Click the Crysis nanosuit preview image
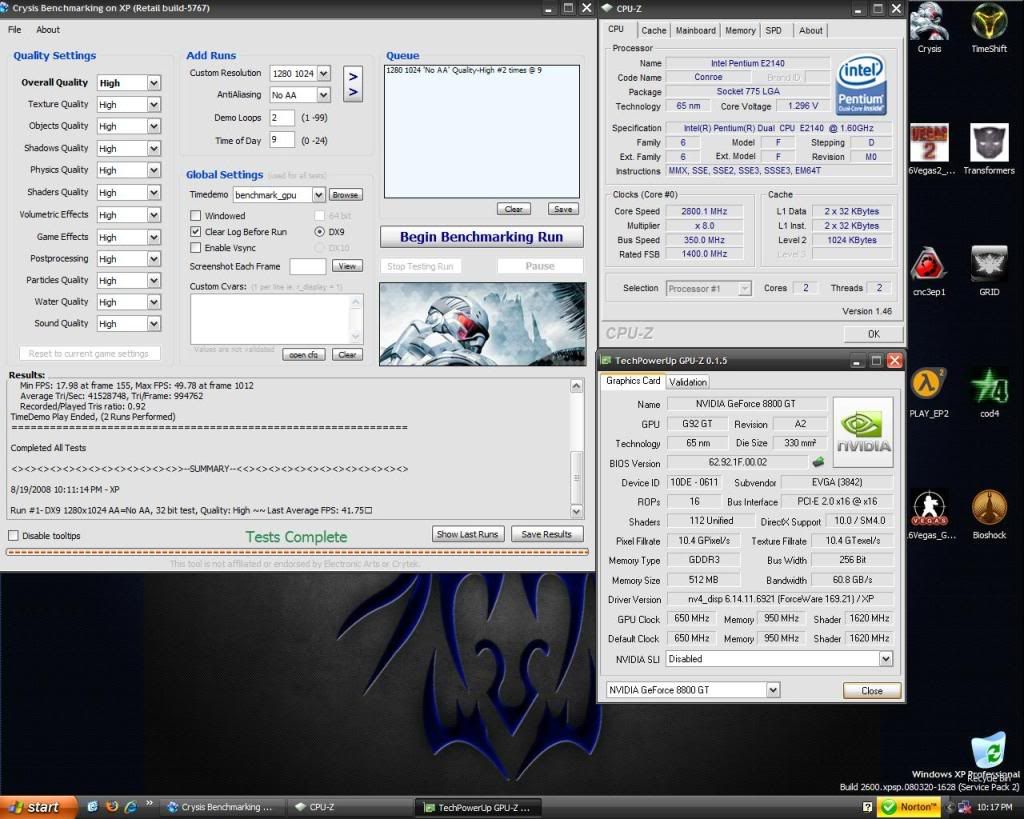This screenshot has height=819, width=1024. click(x=483, y=324)
